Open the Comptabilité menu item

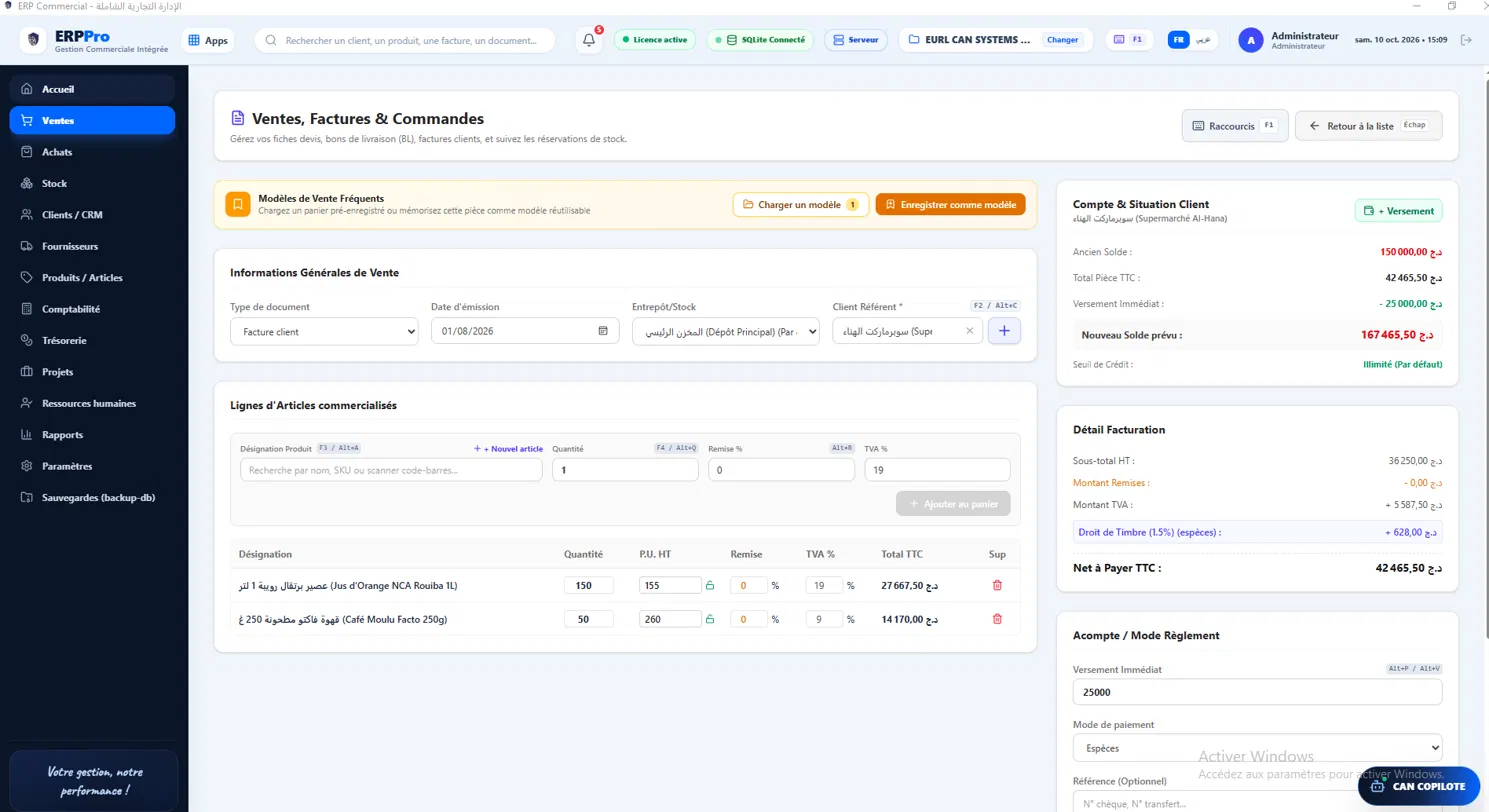(92, 309)
